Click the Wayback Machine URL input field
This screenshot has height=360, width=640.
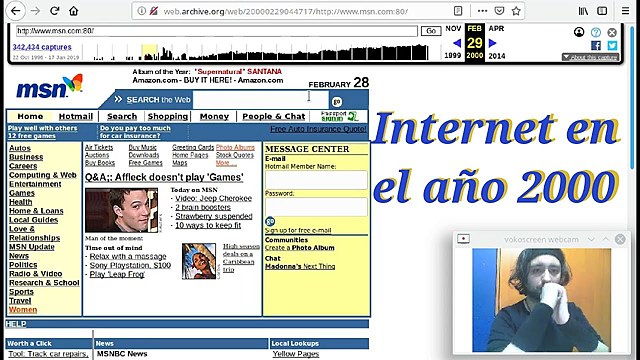point(217,31)
